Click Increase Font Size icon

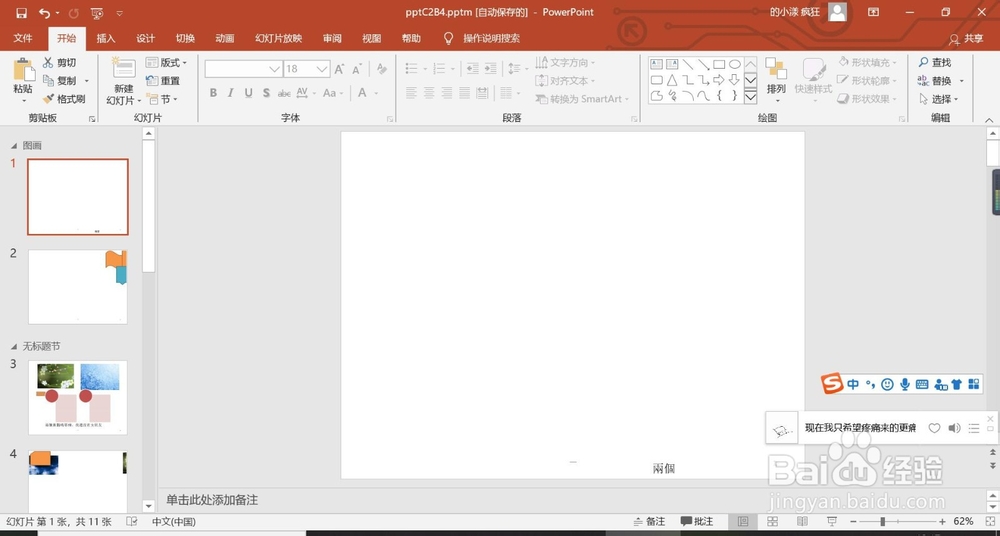click(339, 69)
